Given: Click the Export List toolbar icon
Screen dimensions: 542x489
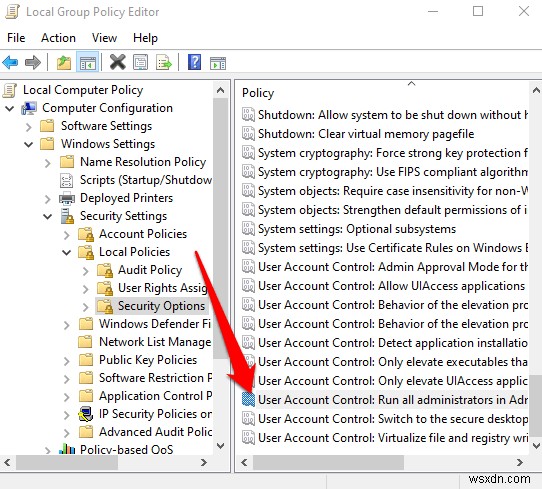Looking at the screenshot, I should 163,63.
